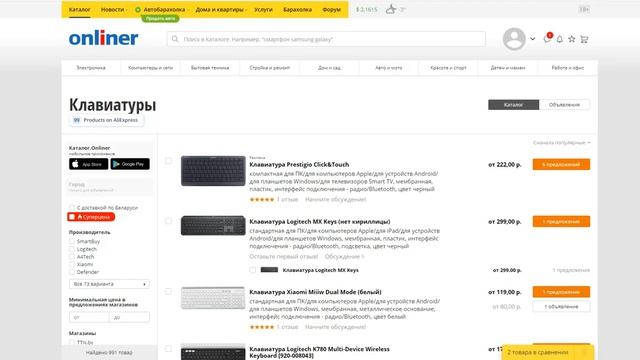Open Компьютеры и сети category tab
This screenshot has width=640, height=360.
151,68
